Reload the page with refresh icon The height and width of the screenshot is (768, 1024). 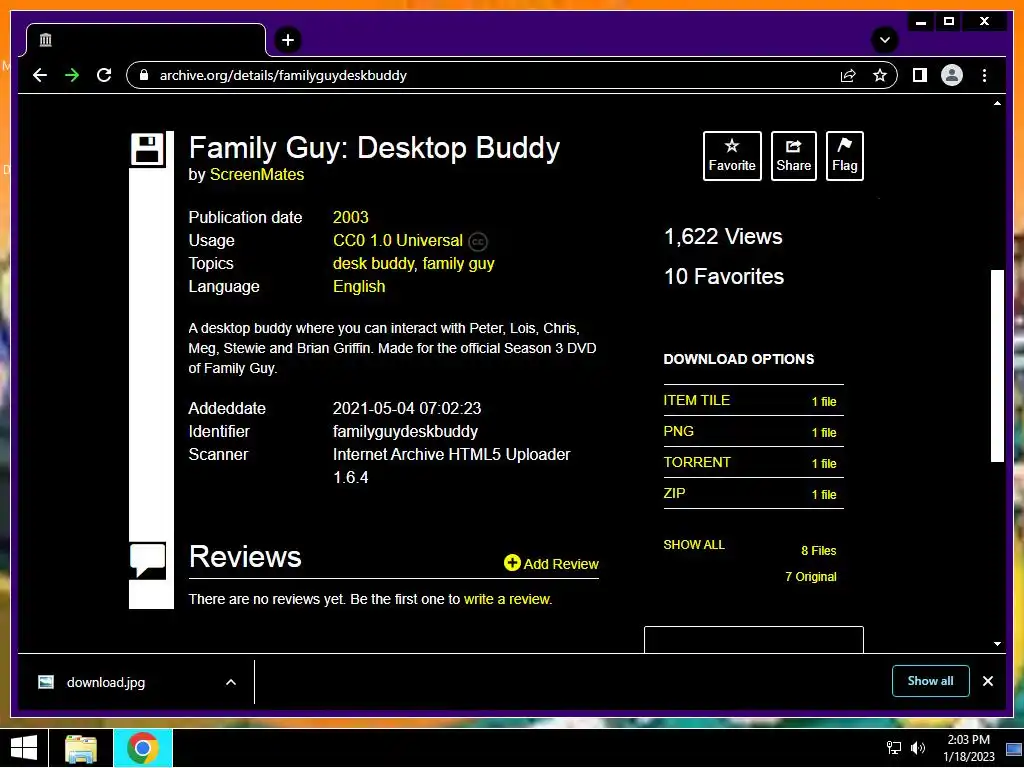[x=104, y=75]
